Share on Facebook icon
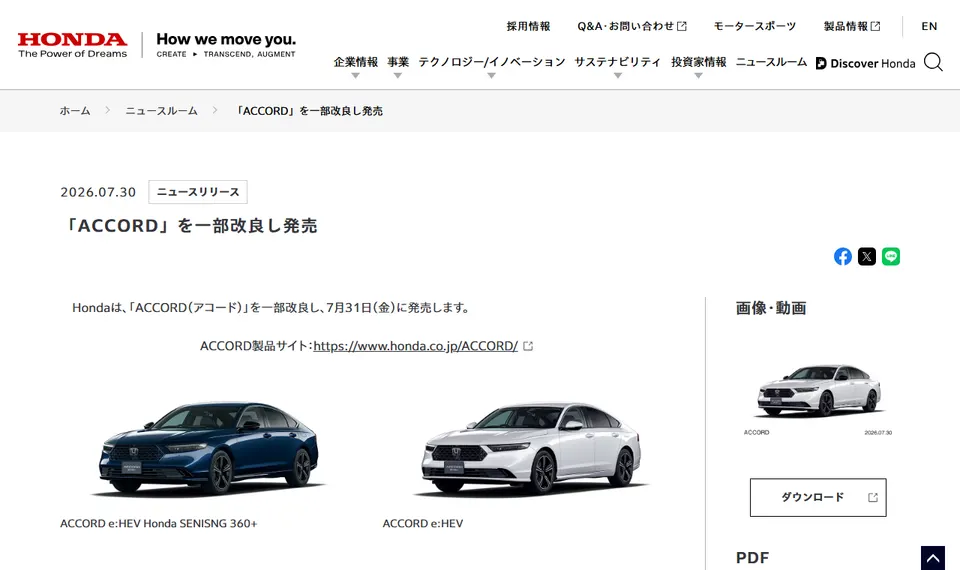Image resolution: width=960 pixels, height=570 pixels. 842,257
